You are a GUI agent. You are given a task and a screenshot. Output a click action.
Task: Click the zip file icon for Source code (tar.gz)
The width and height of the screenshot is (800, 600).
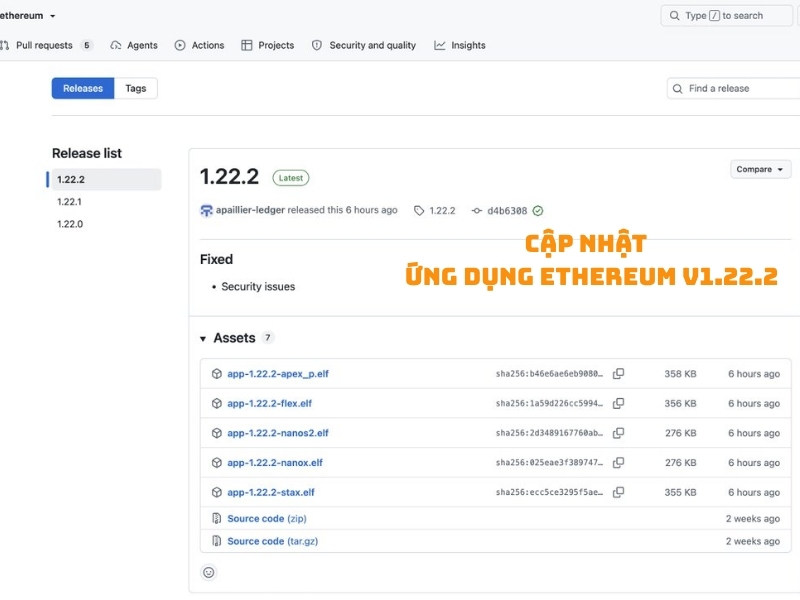click(x=217, y=541)
